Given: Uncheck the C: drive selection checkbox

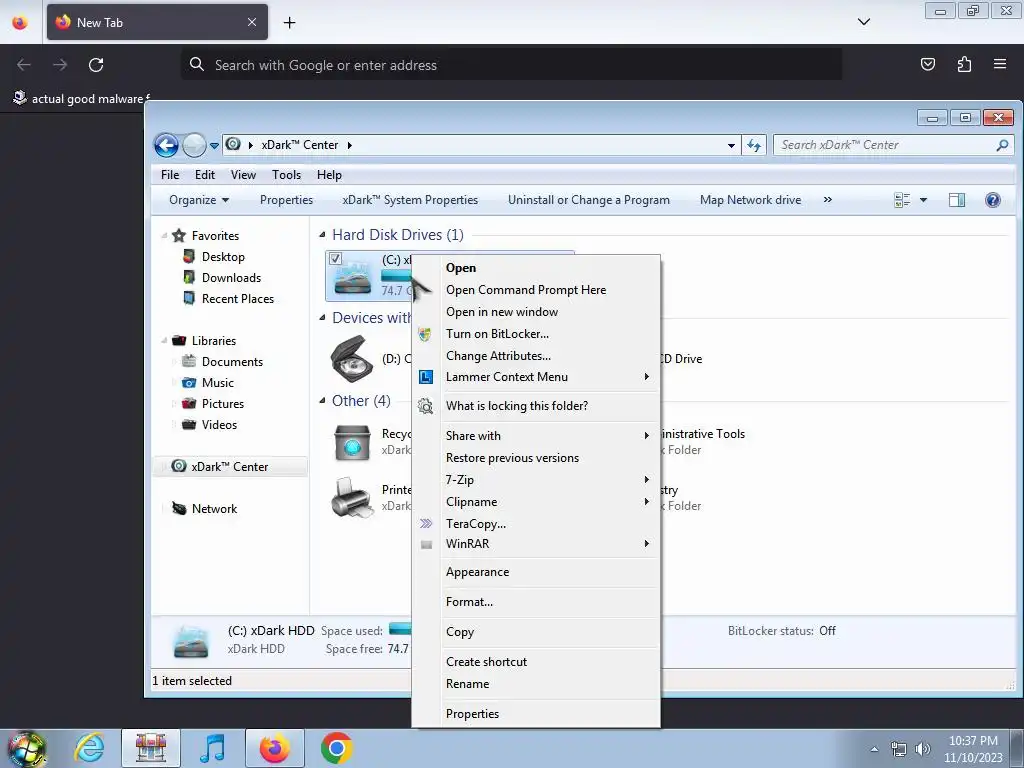Looking at the screenshot, I should point(335,259).
